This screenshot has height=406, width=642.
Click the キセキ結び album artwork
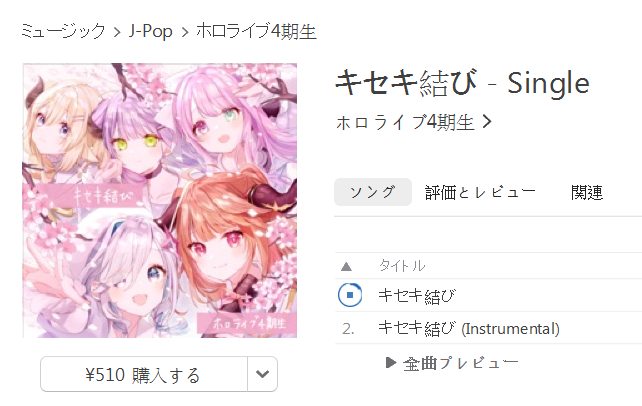pyautogui.click(x=160, y=201)
